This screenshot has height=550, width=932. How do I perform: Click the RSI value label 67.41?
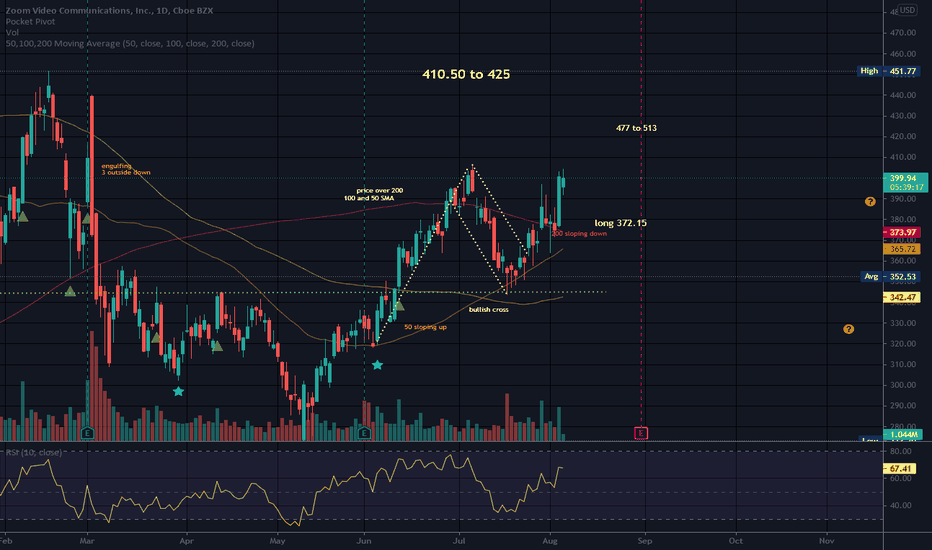pyautogui.click(x=902, y=469)
